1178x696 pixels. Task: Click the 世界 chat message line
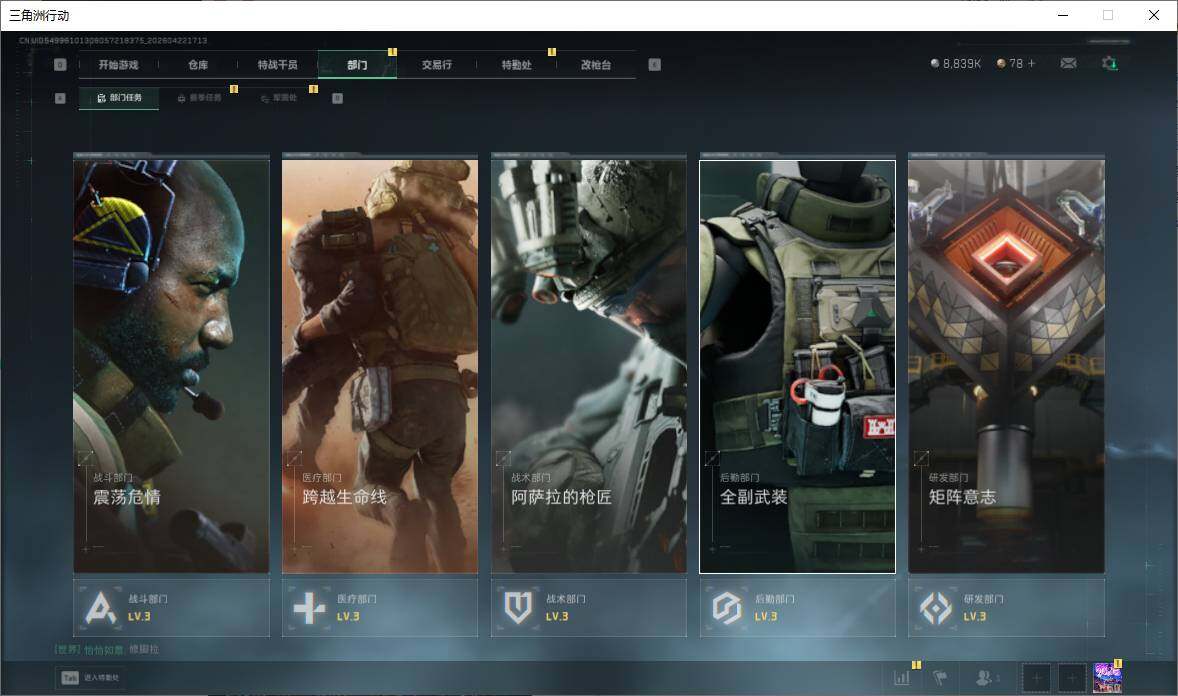[106, 649]
